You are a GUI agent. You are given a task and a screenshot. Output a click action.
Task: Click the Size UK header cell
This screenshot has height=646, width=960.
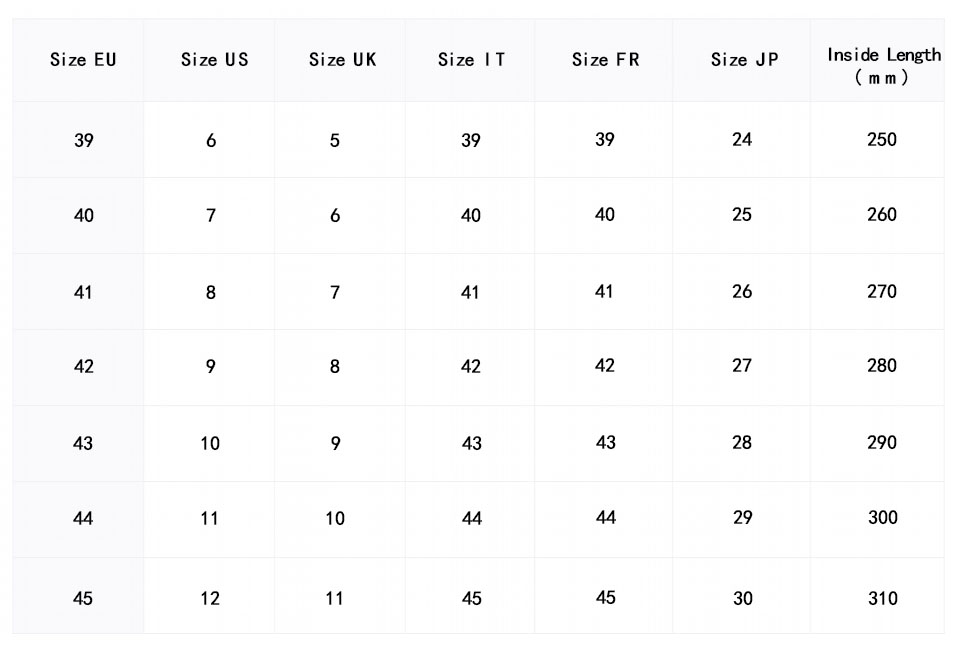coord(342,60)
